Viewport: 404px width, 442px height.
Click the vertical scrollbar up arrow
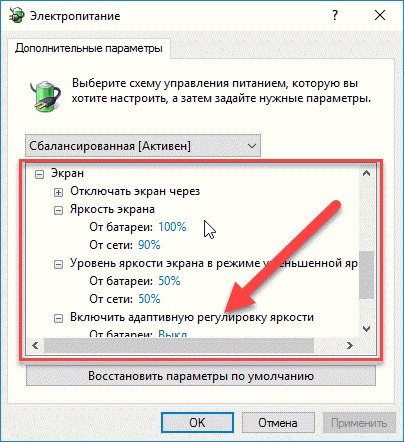(x=366, y=173)
